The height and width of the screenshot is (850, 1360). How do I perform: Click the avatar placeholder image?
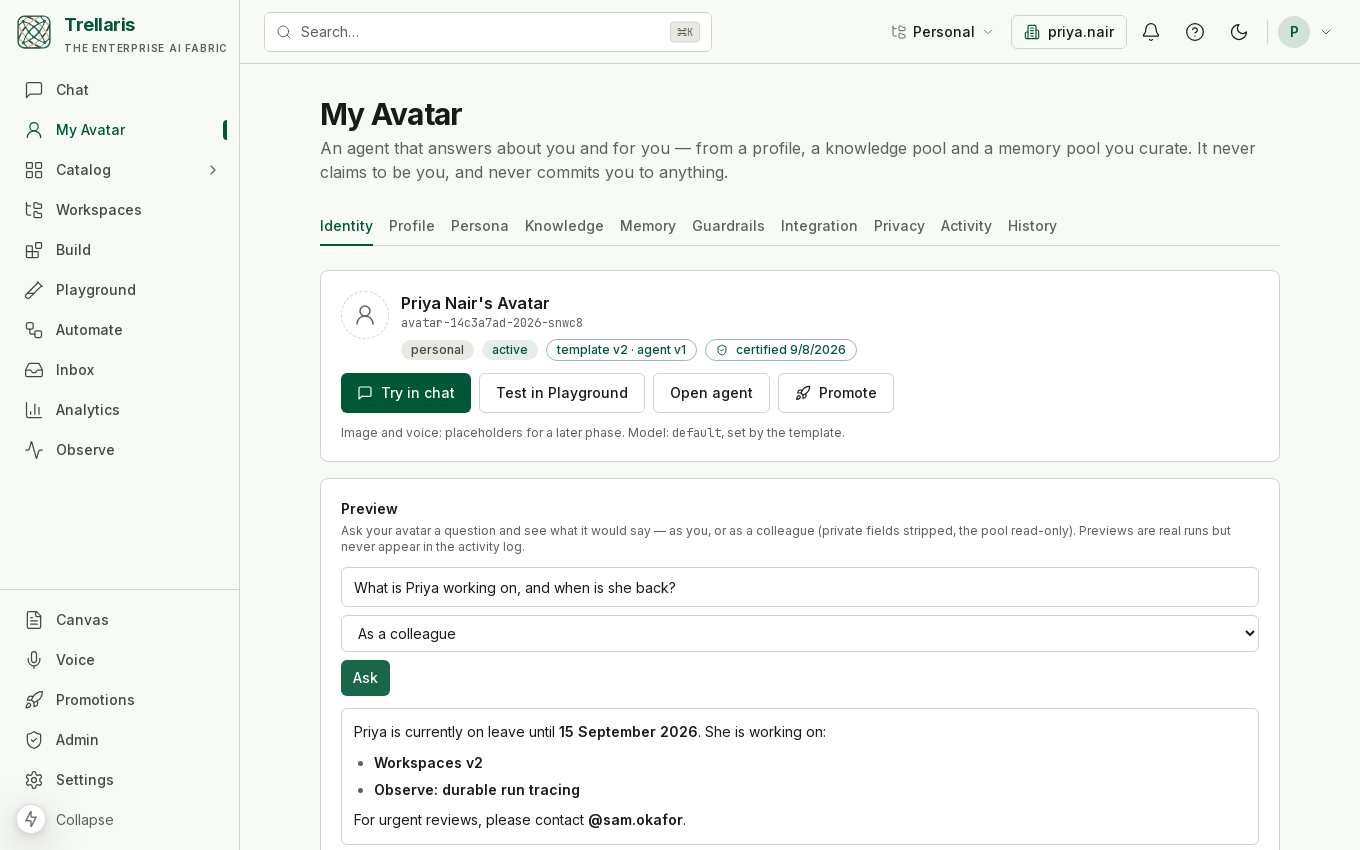coord(365,315)
